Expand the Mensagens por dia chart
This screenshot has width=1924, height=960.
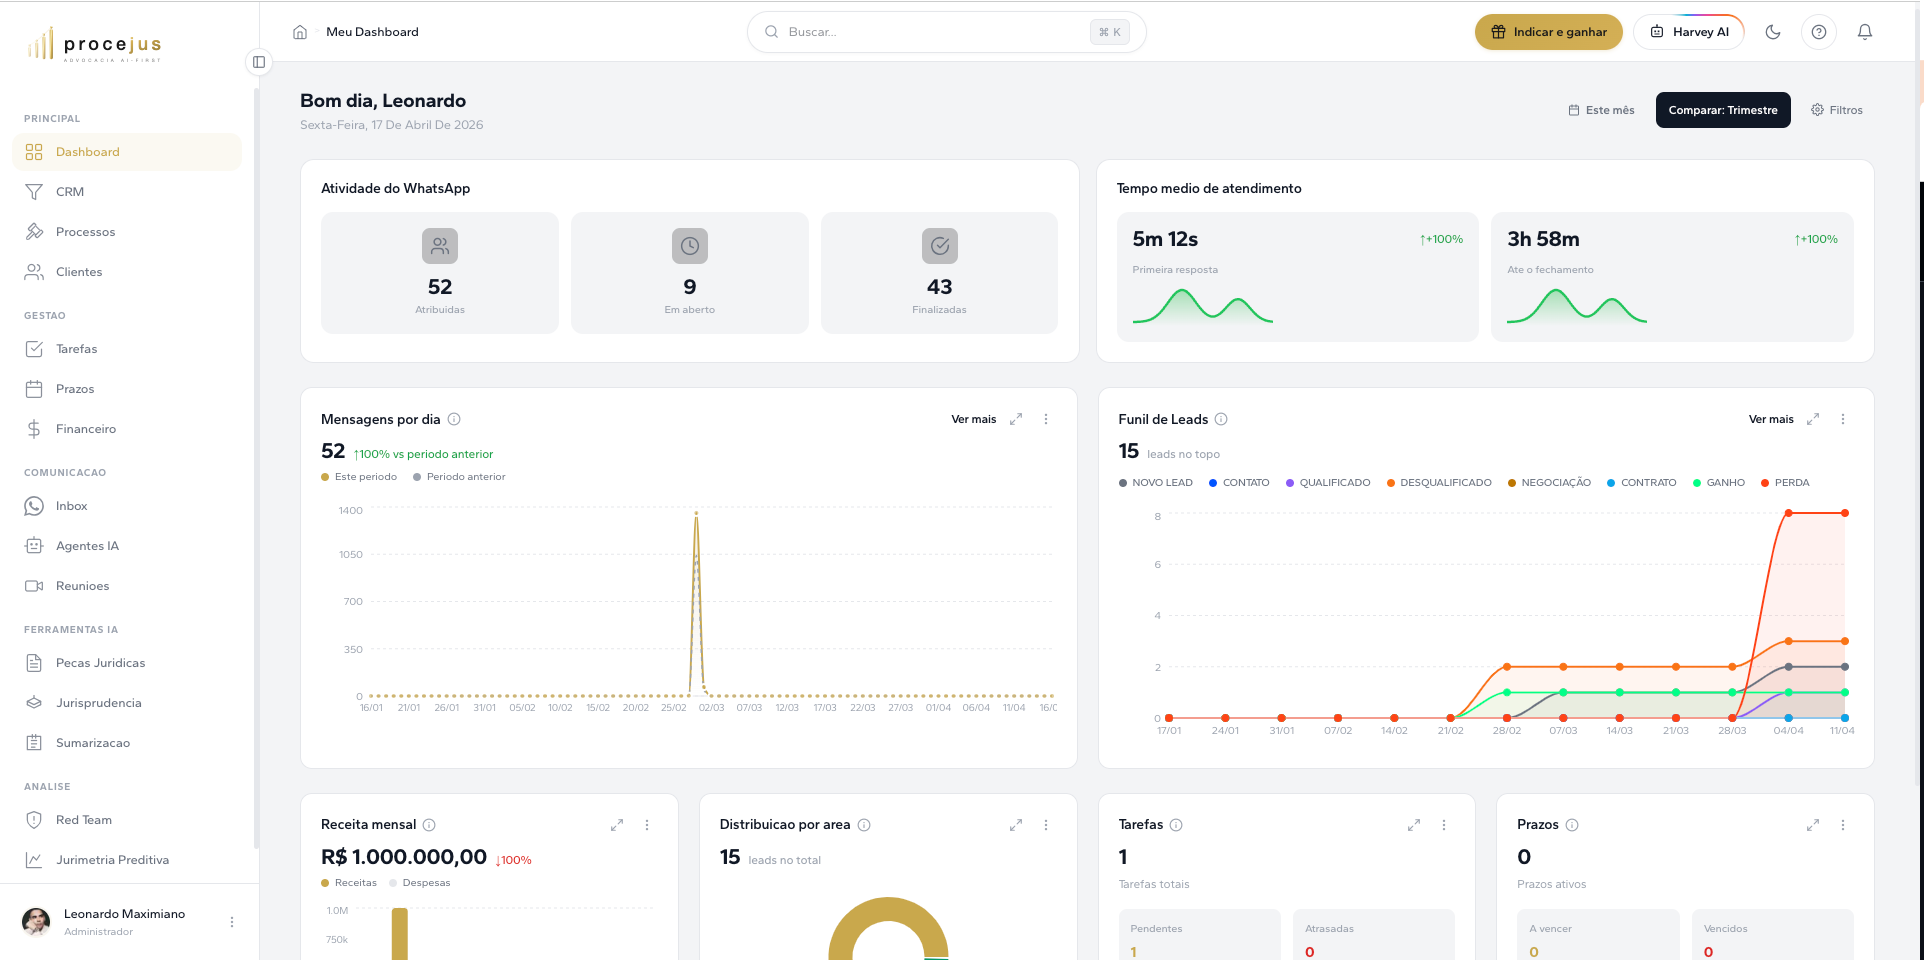click(1016, 419)
